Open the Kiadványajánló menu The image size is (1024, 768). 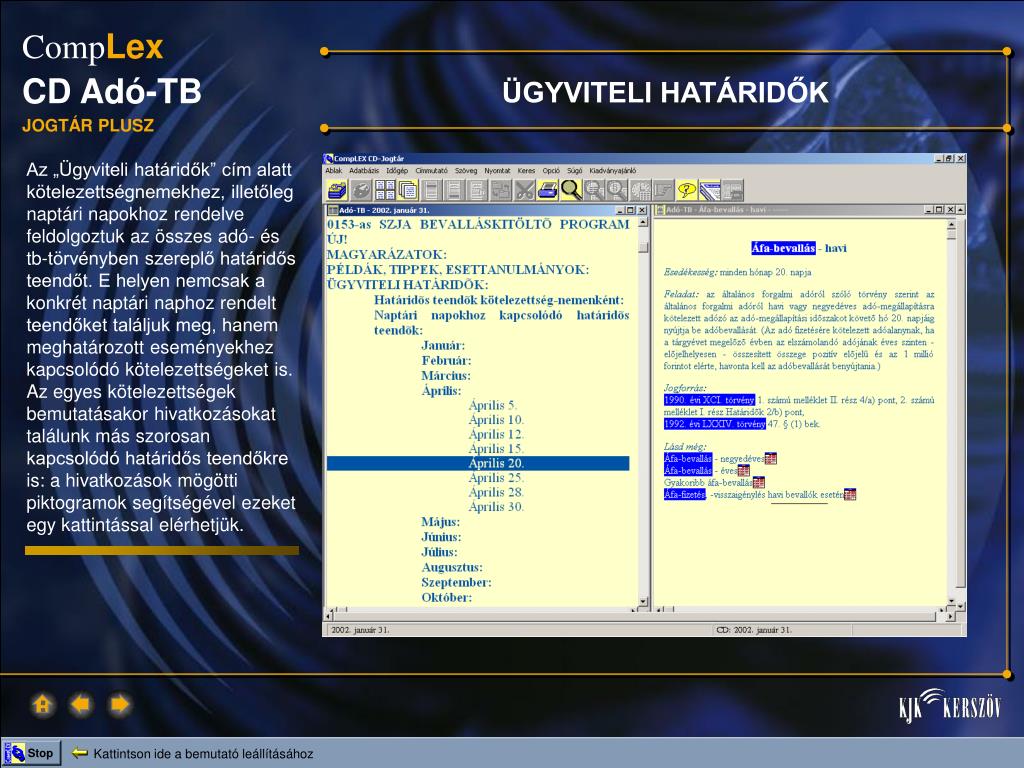613,171
